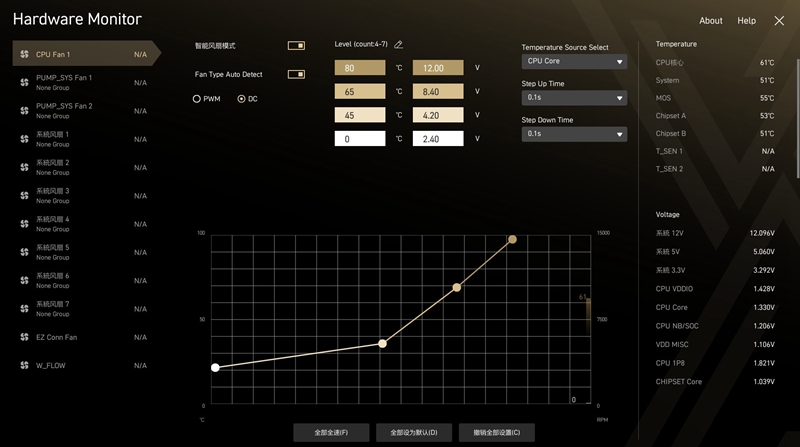Viewport: 800px width, 447px height.
Task: Click the top-right fan curve point
Action: click(x=512, y=240)
